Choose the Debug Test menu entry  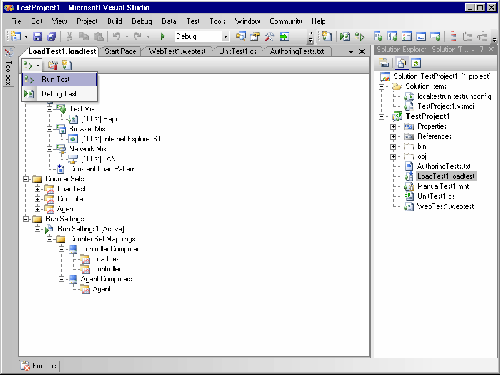point(60,94)
